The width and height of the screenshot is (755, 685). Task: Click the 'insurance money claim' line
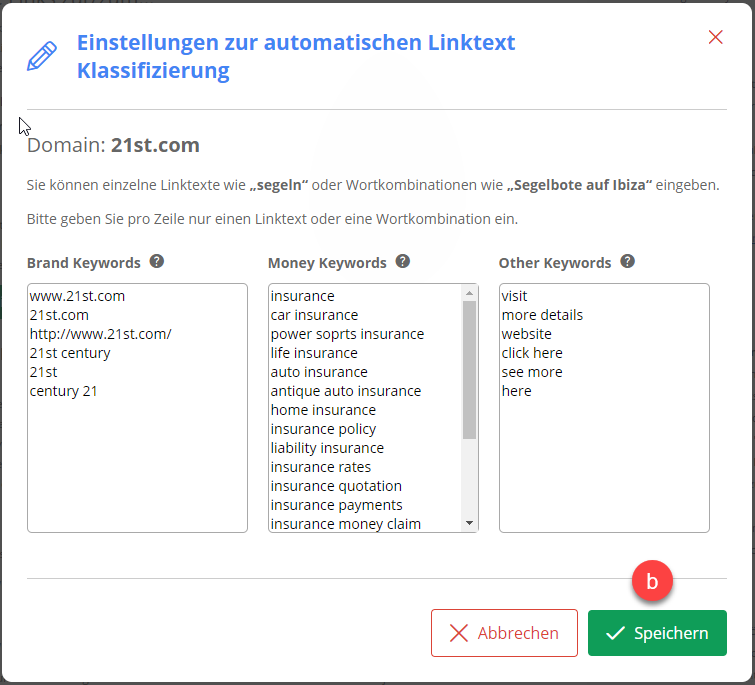(345, 523)
